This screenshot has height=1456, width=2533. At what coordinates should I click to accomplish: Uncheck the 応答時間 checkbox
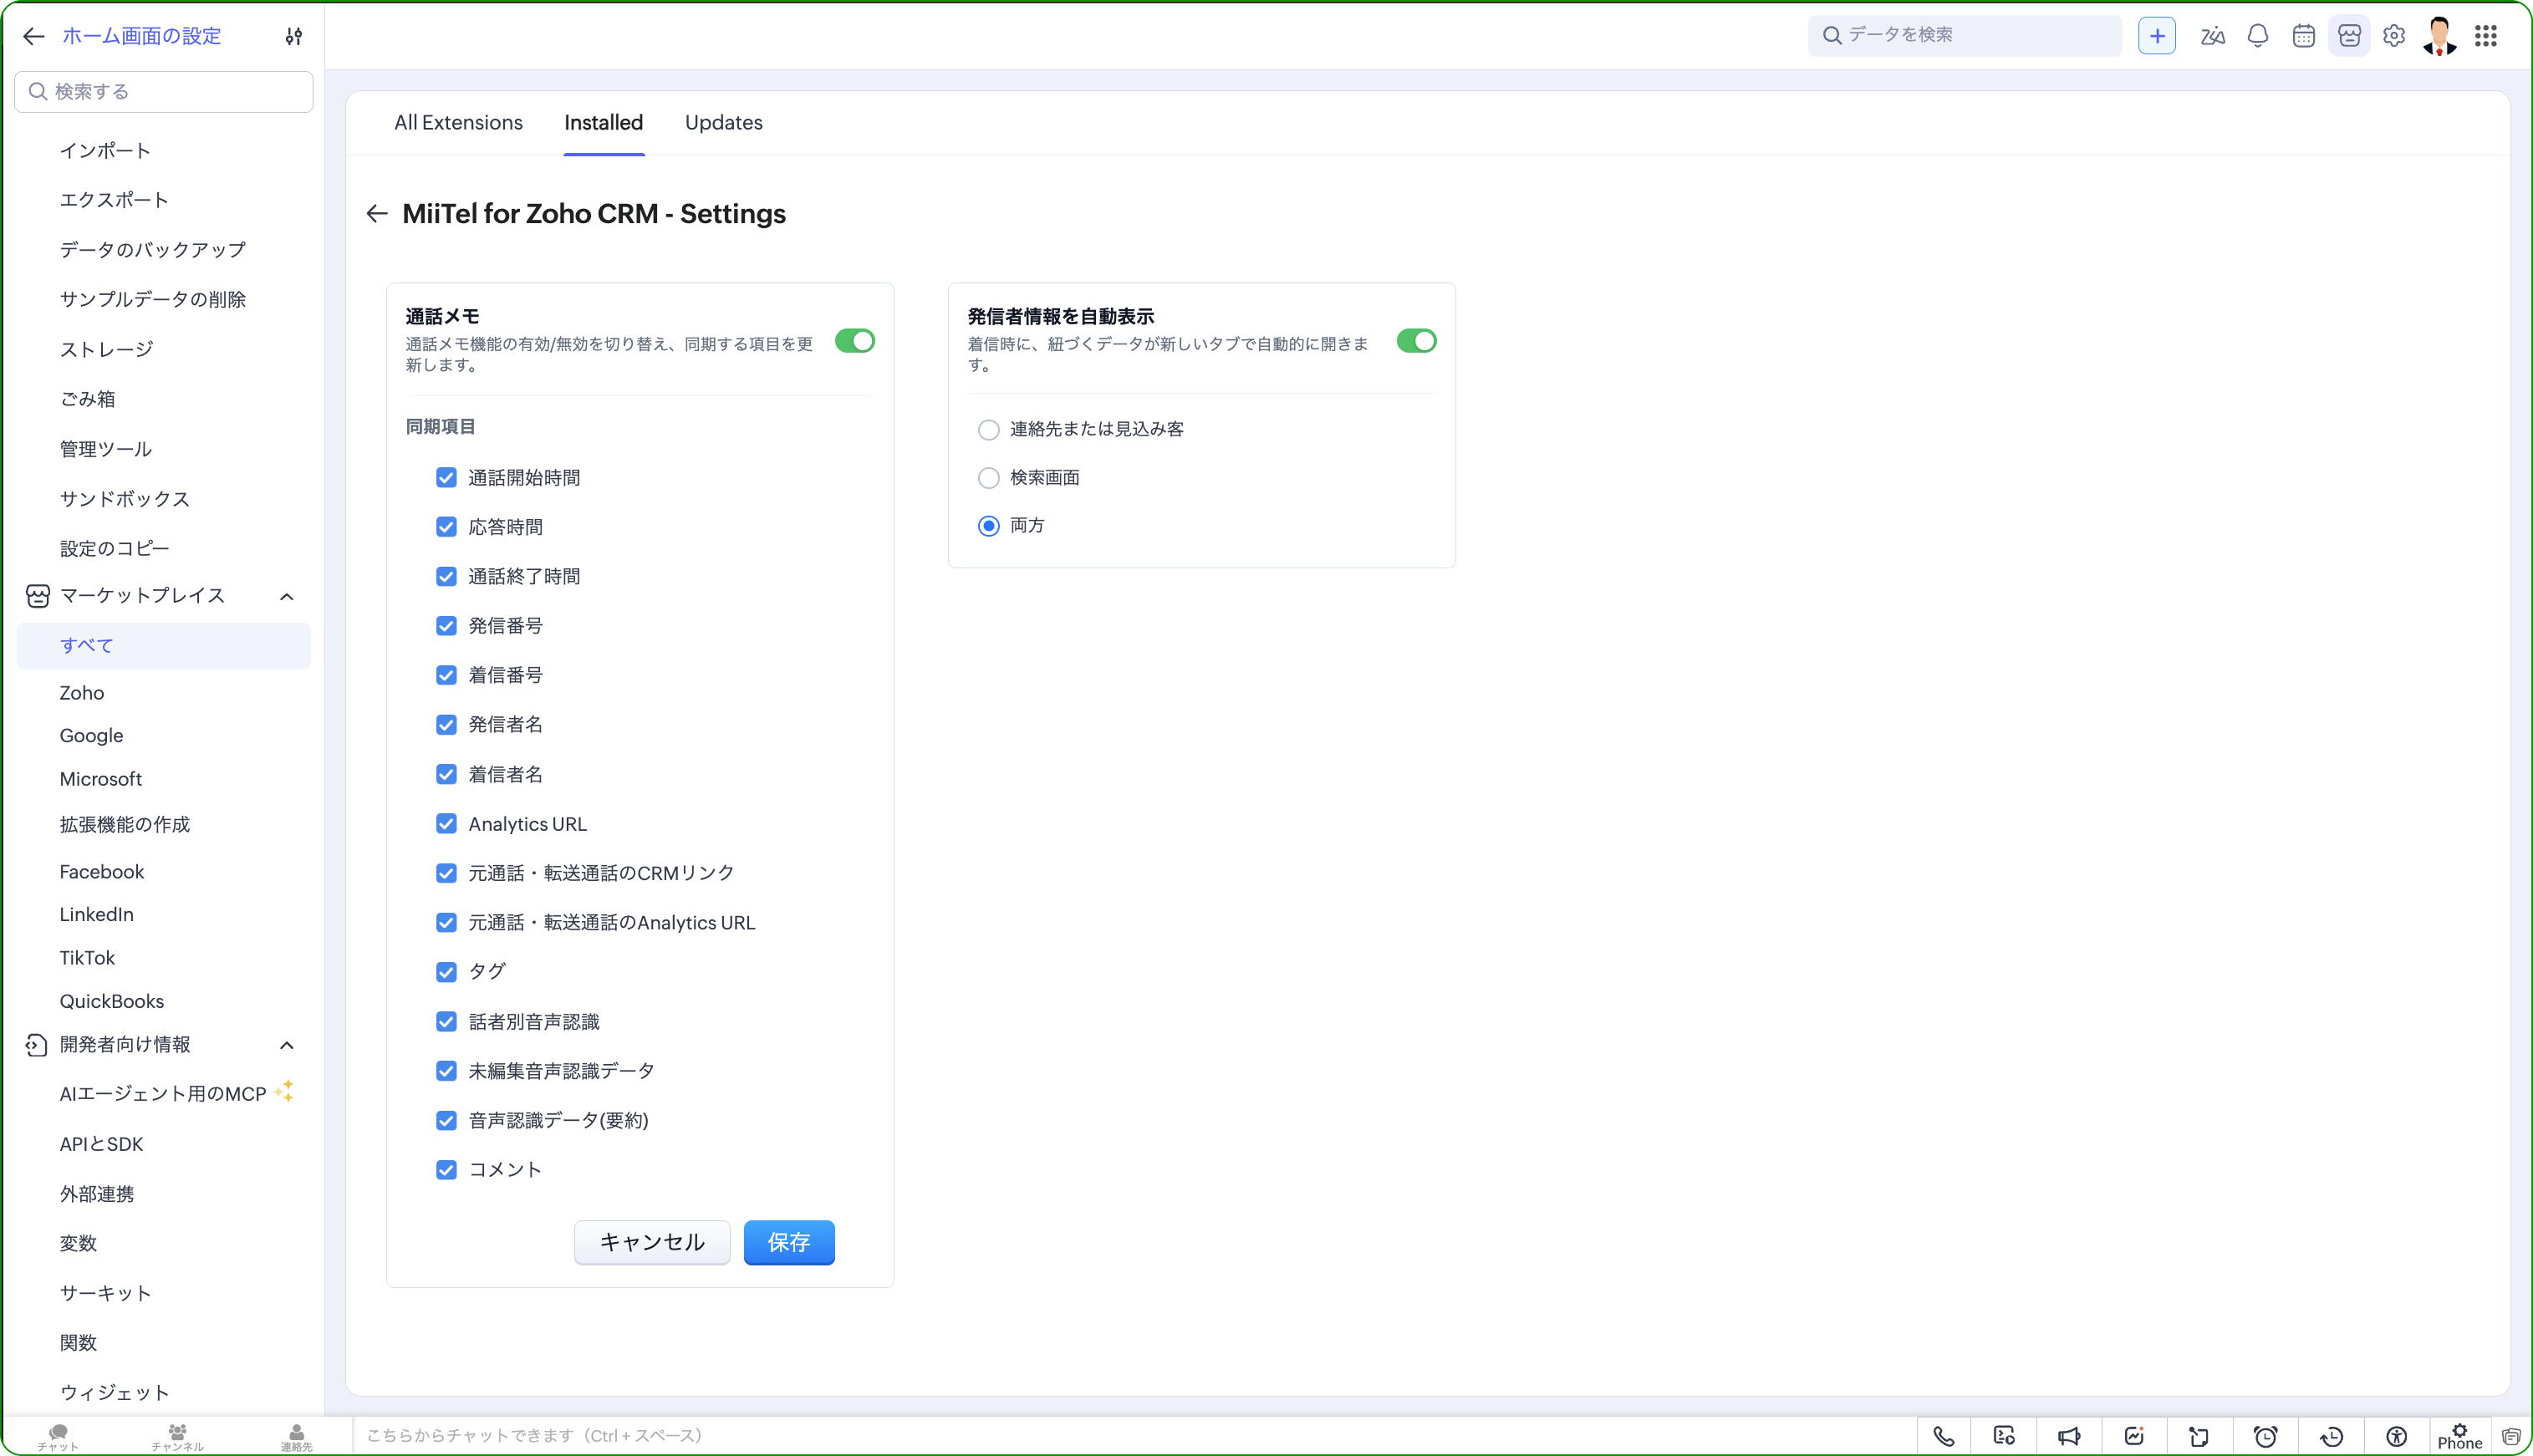click(x=446, y=527)
